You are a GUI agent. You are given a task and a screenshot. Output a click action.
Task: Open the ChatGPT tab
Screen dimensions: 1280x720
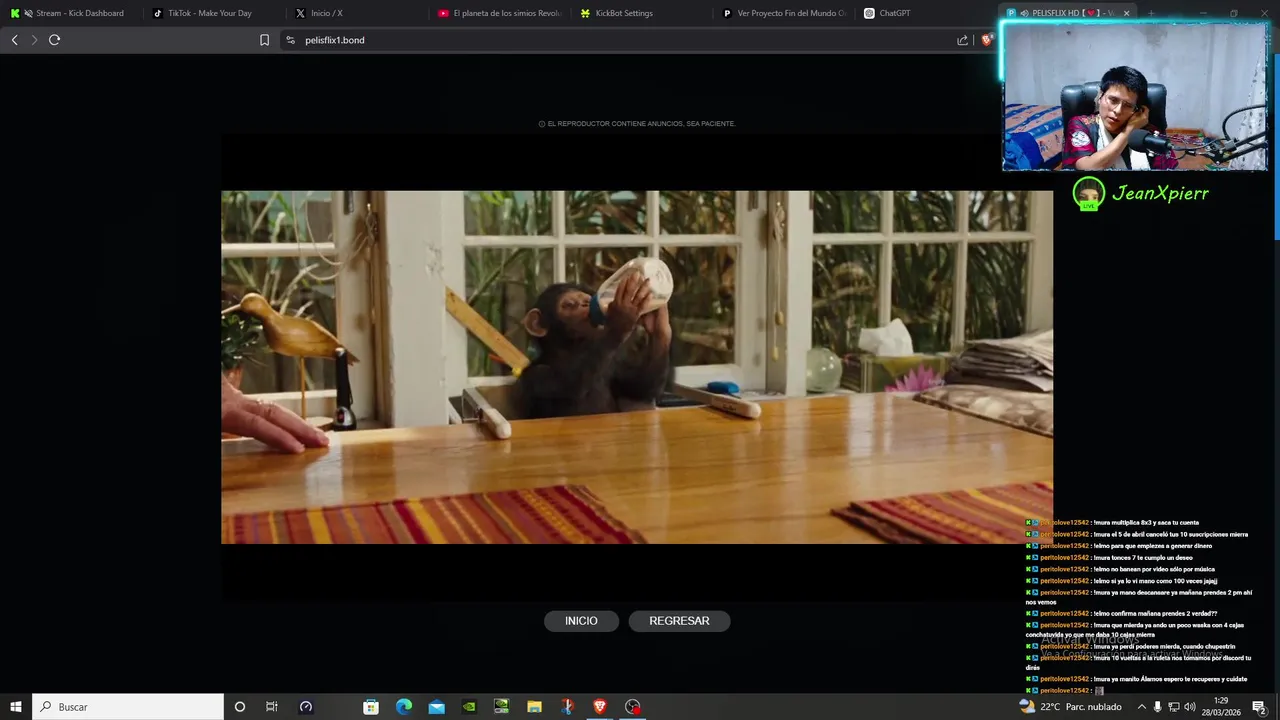[x=894, y=13]
